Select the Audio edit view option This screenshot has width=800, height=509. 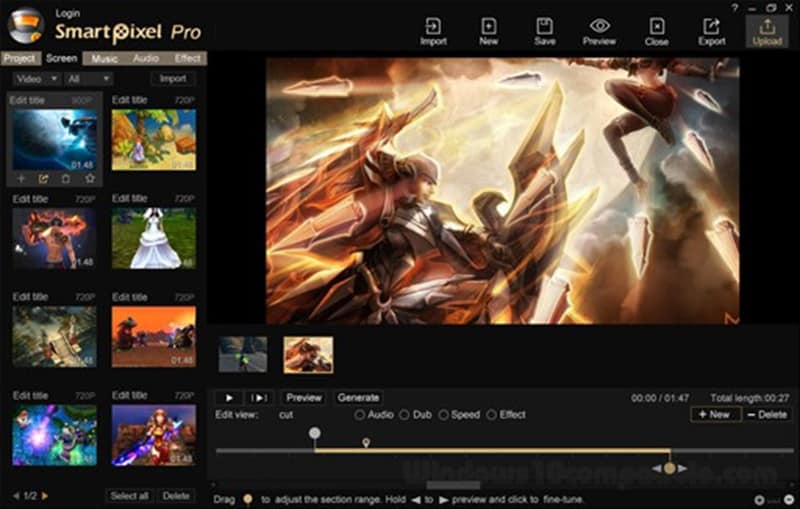374,415
